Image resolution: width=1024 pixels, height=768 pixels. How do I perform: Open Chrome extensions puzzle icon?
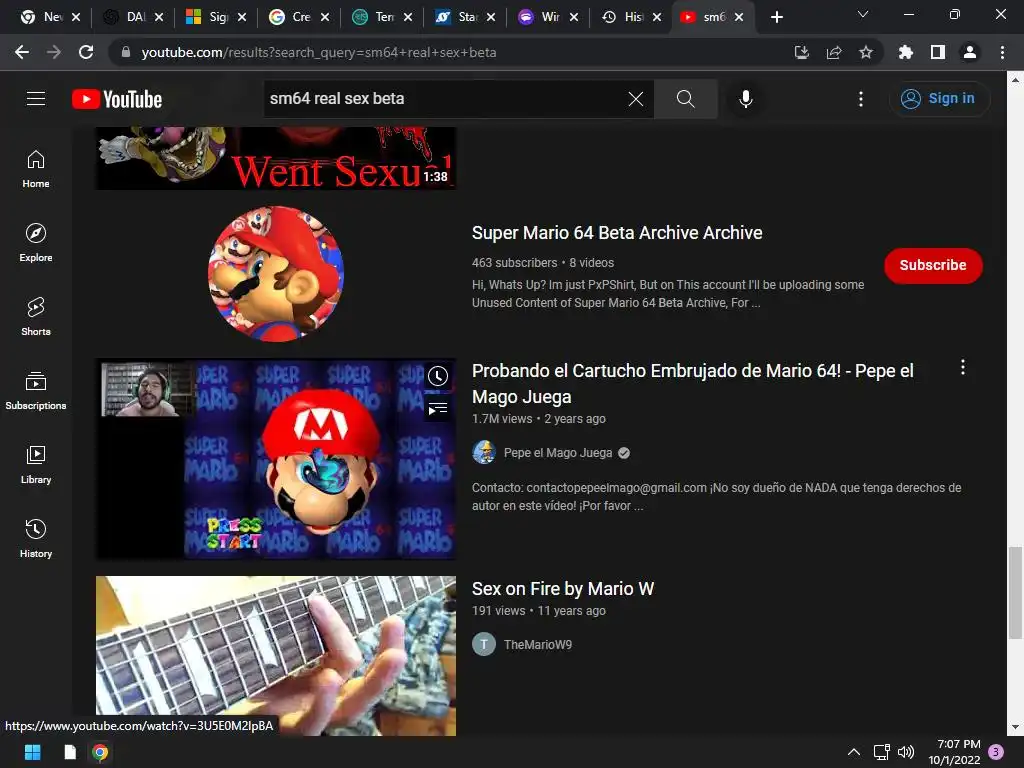coord(906,52)
